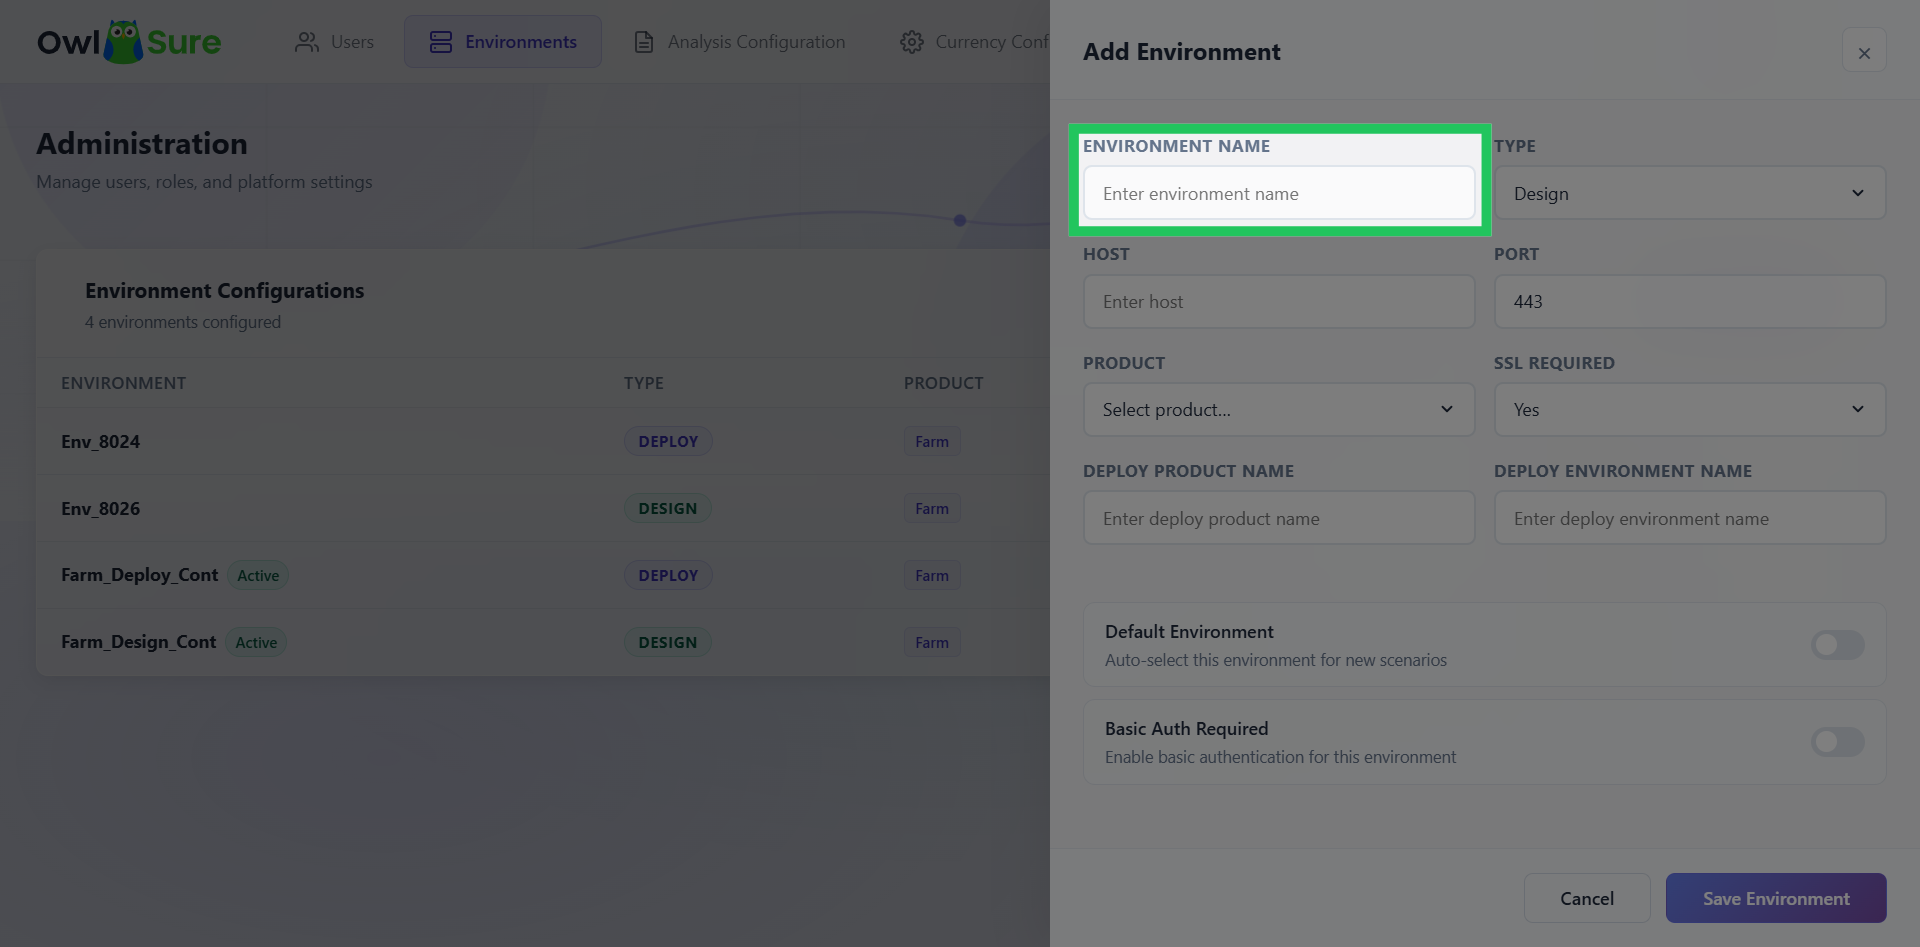
Task: Toggle the Default Environment switch
Action: point(1838,645)
